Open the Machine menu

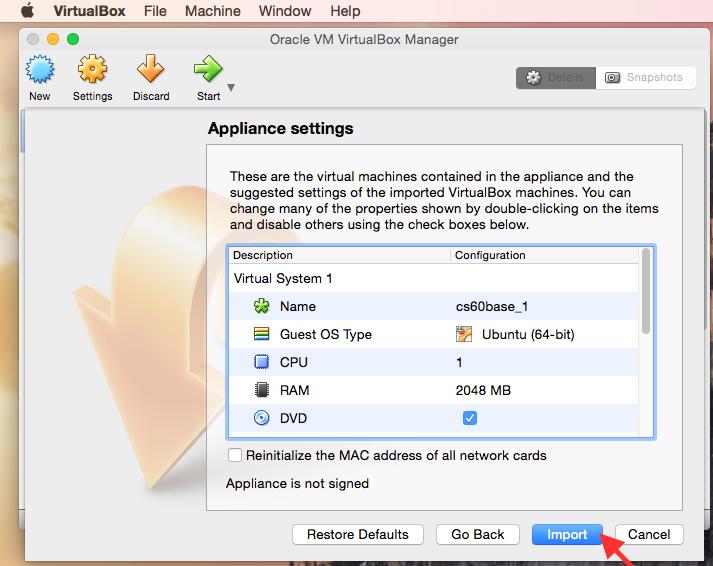[x=213, y=10]
